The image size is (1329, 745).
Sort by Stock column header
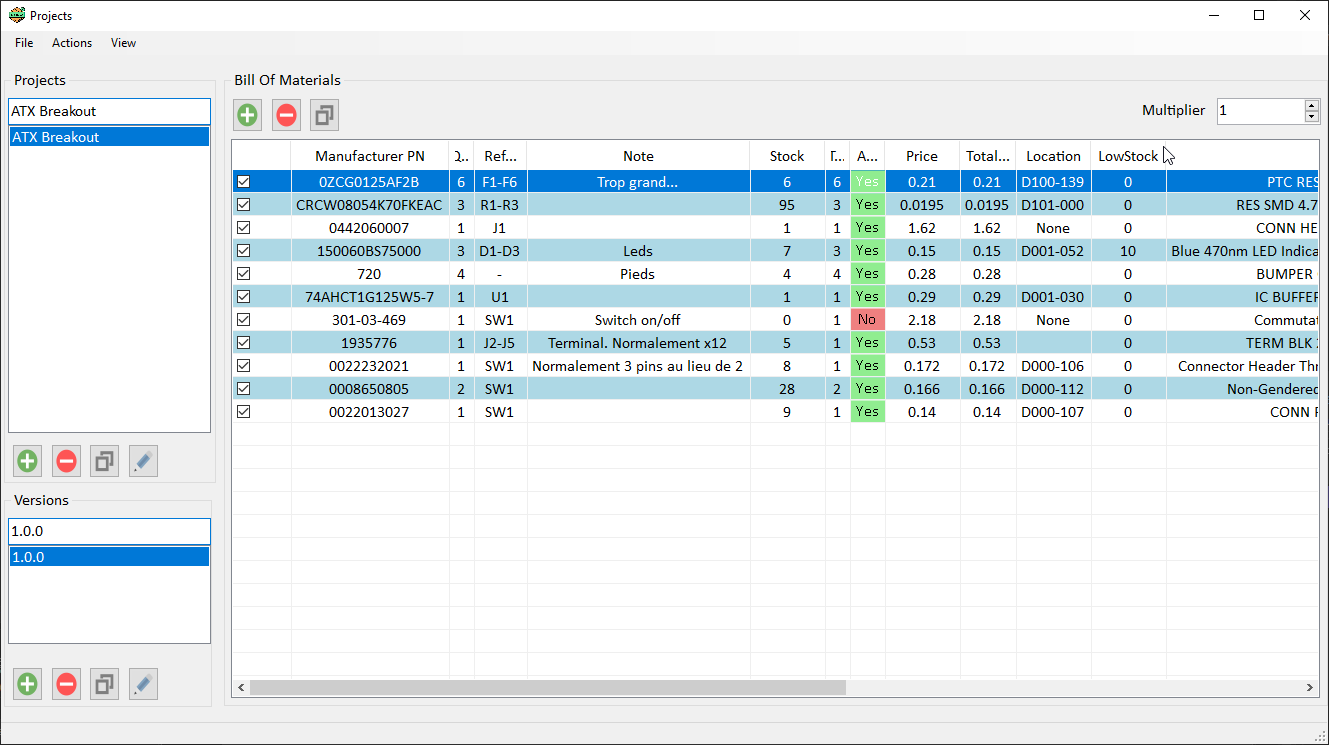tap(787, 156)
